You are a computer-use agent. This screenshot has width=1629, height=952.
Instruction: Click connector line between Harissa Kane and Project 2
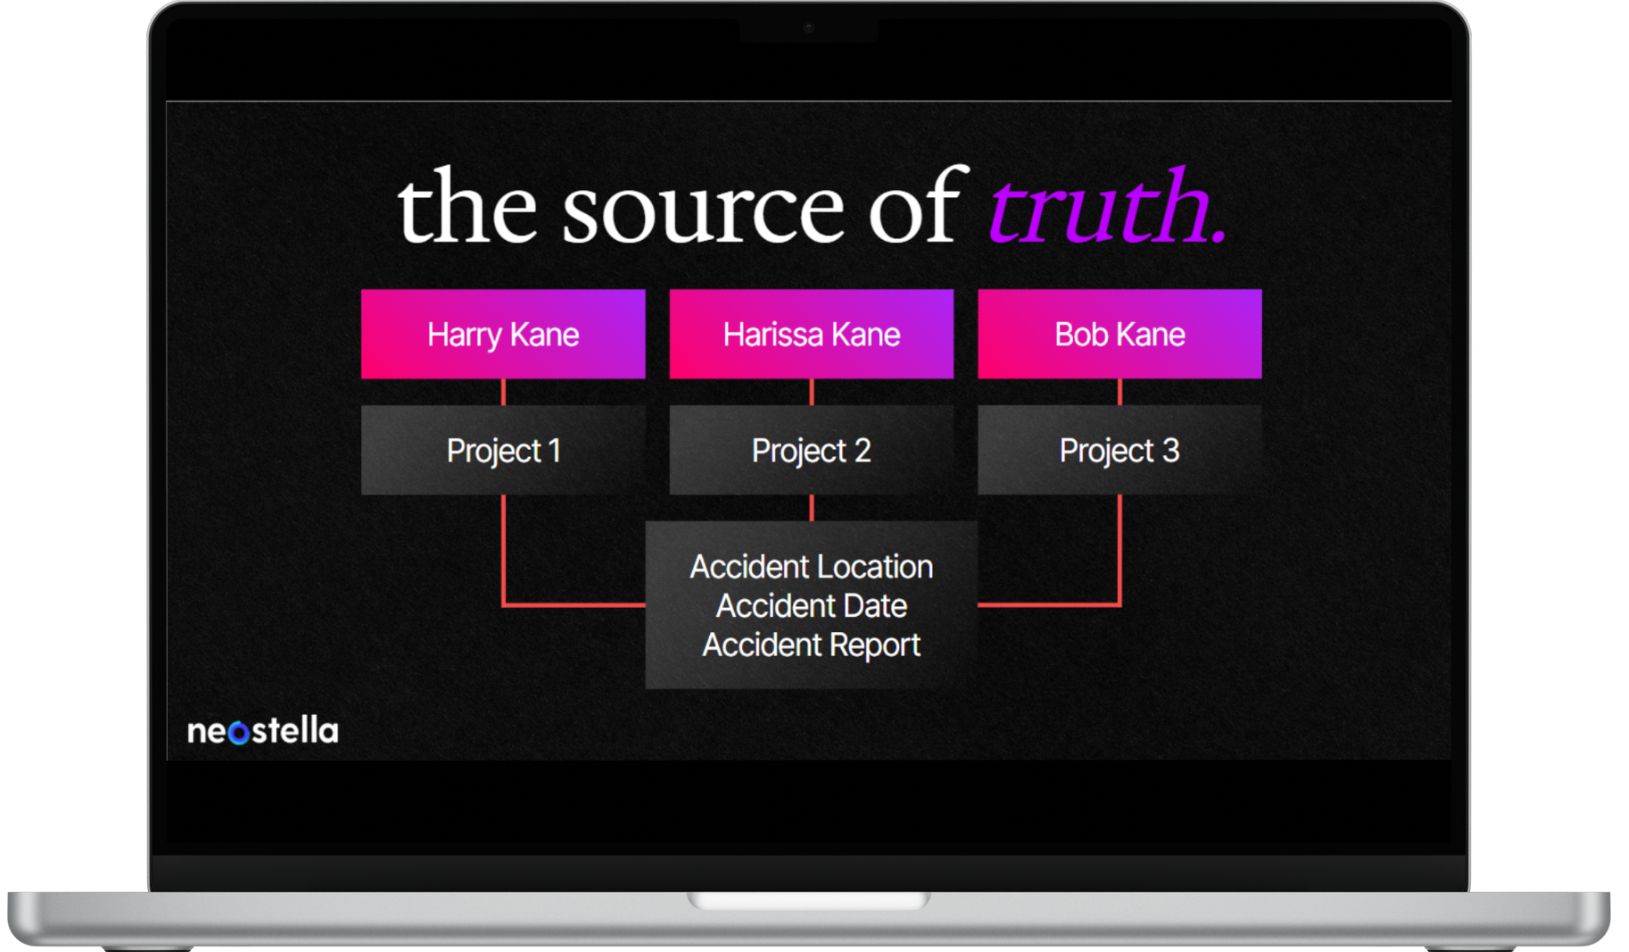point(811,392)
